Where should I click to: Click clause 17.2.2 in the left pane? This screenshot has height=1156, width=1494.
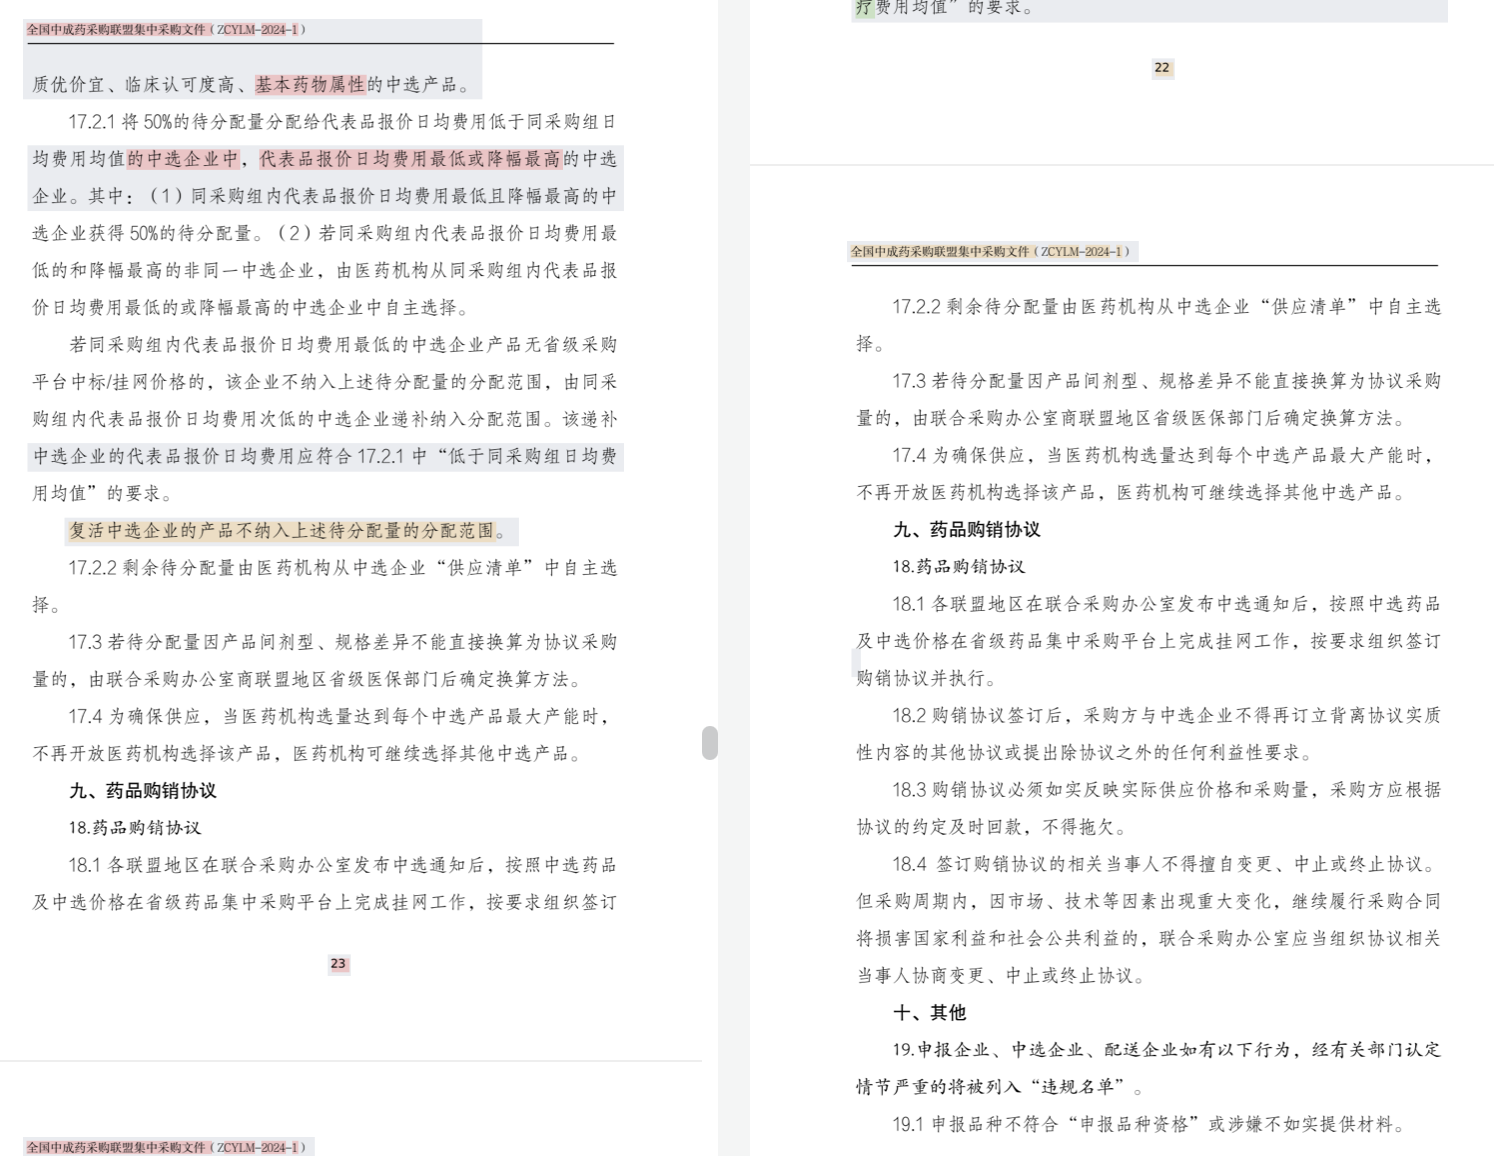pyautogui.click(x=342, y=568)
